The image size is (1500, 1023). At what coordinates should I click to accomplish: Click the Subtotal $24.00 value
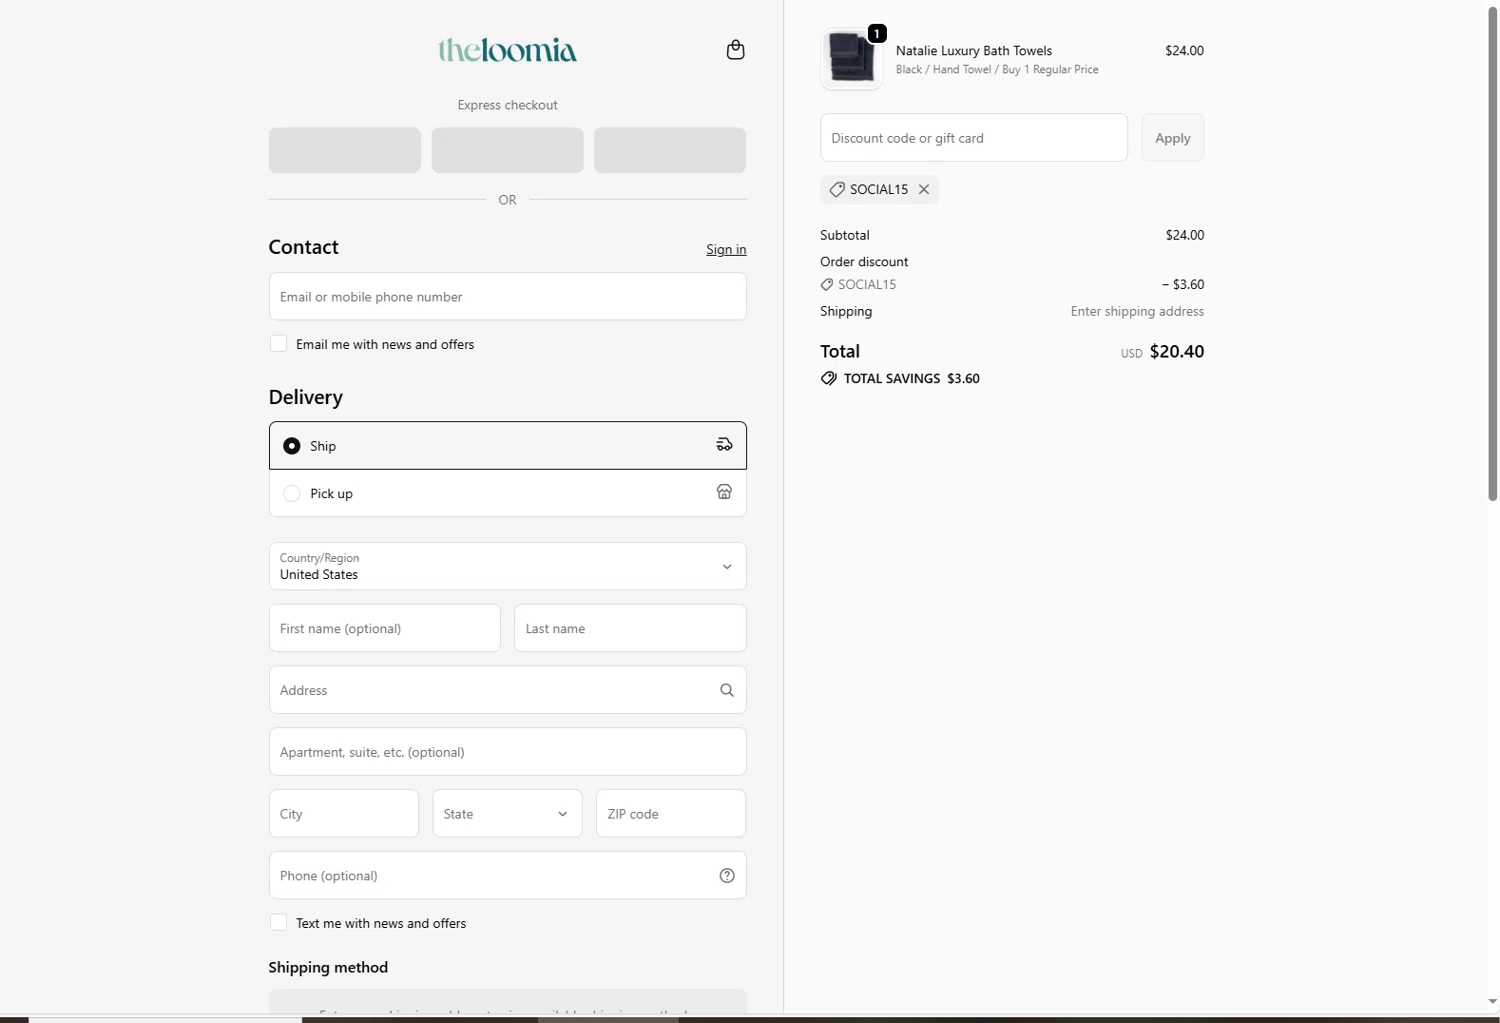(x=1185, y=235)
